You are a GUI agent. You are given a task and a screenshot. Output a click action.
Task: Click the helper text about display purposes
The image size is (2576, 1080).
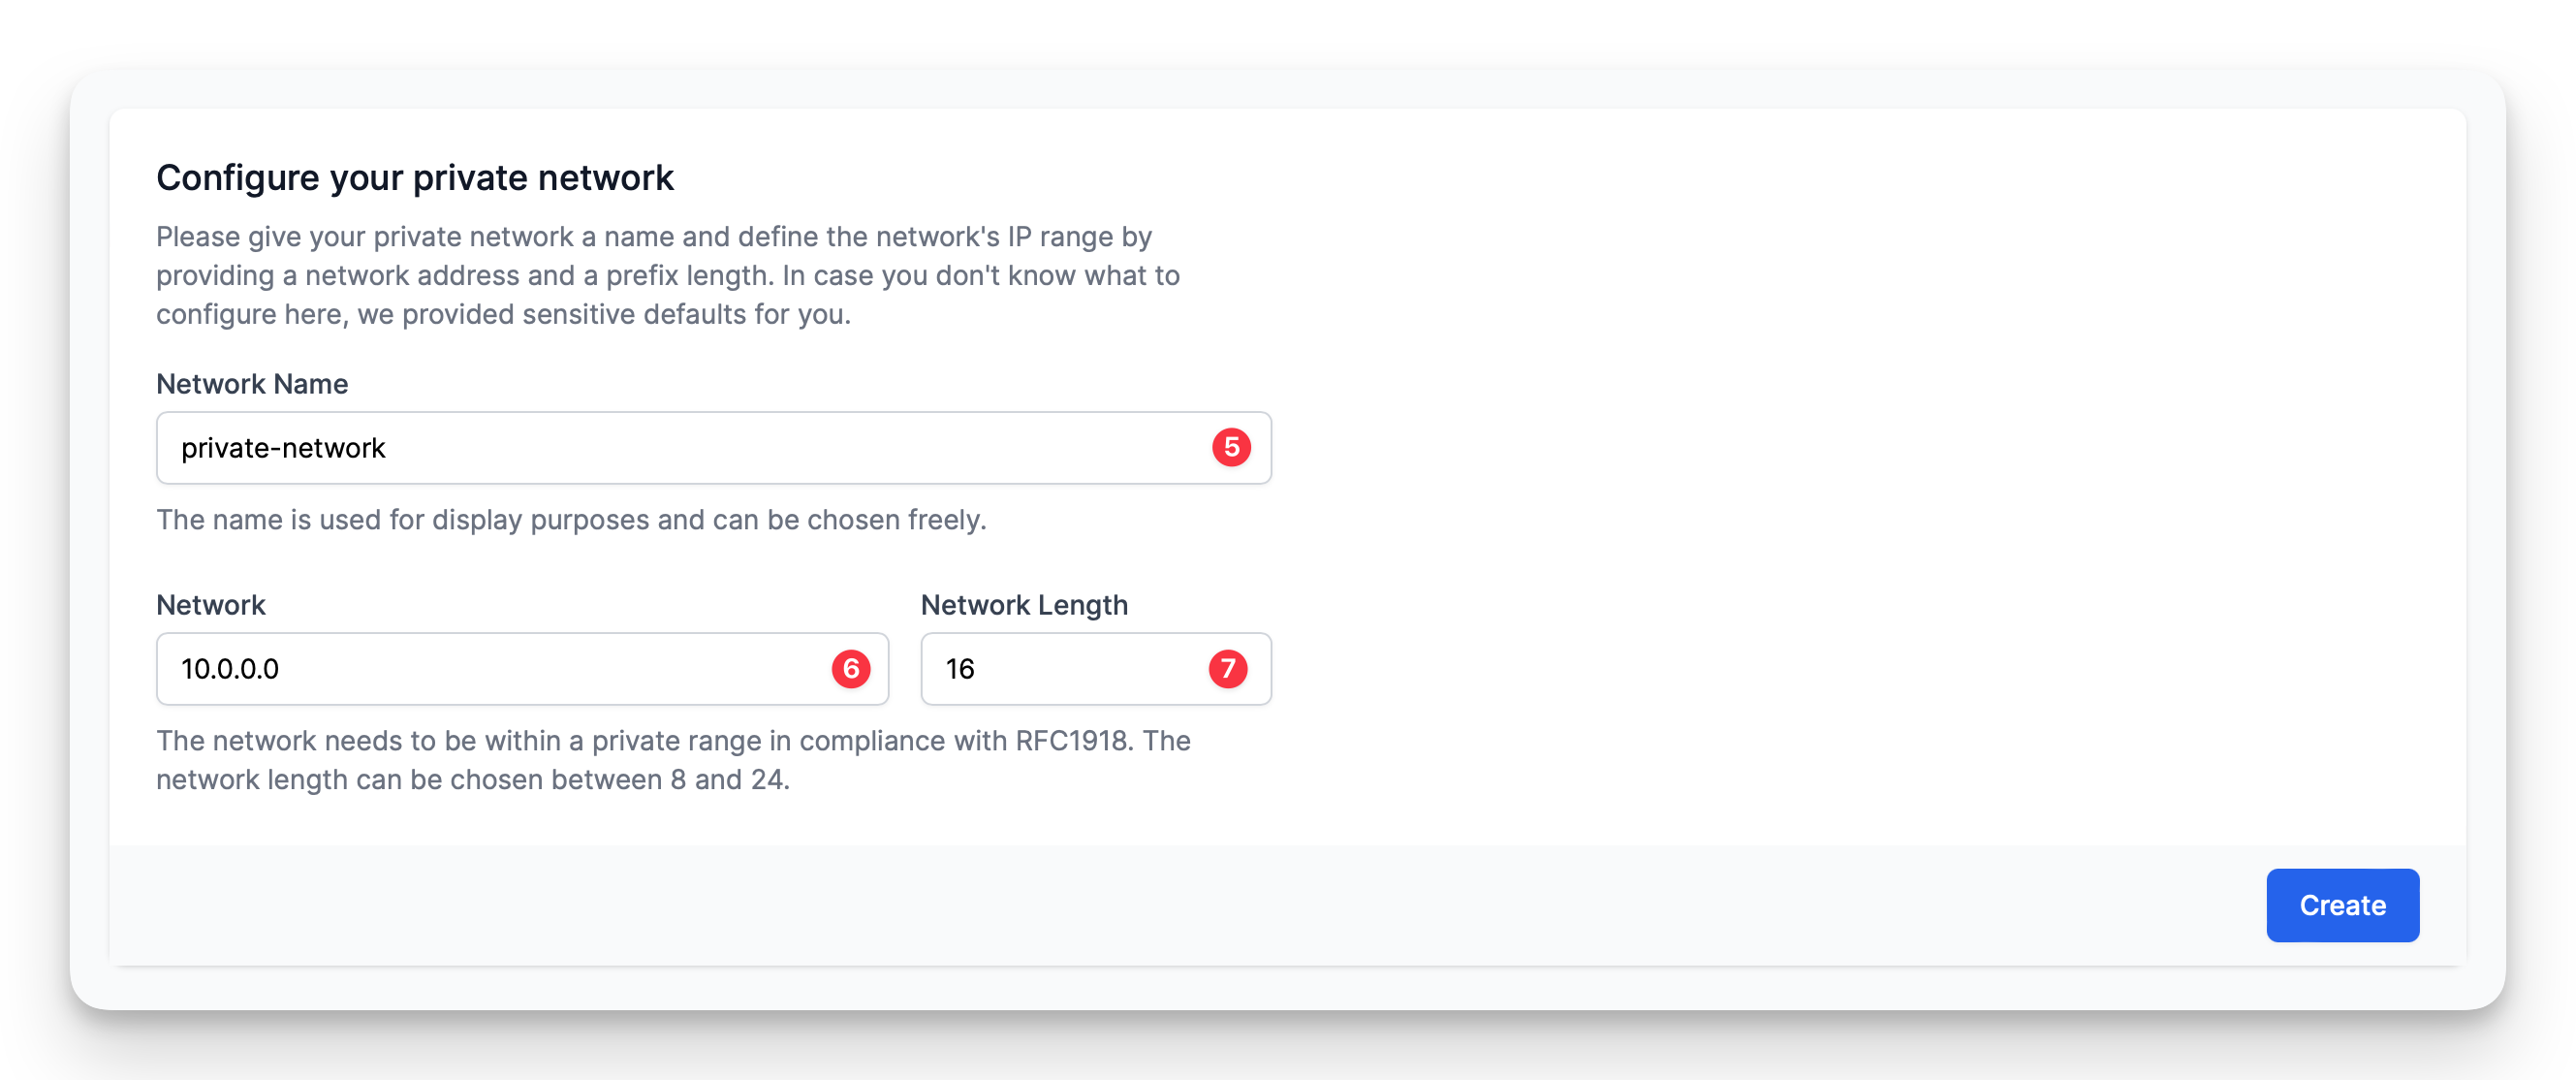click(x=571, y=520)
